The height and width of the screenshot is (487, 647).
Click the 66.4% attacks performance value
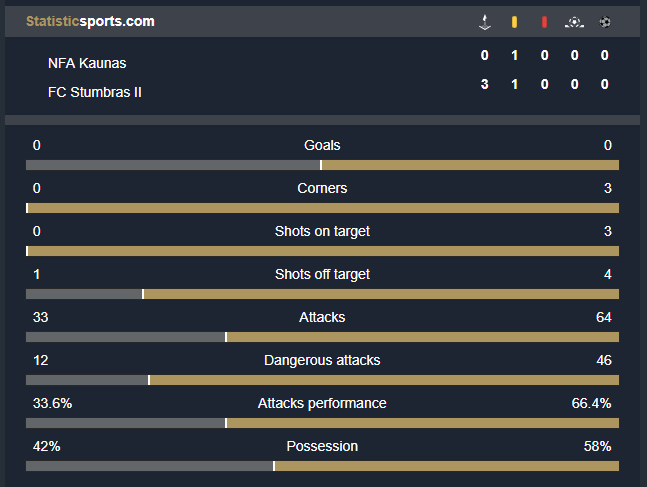click(591, 403)
